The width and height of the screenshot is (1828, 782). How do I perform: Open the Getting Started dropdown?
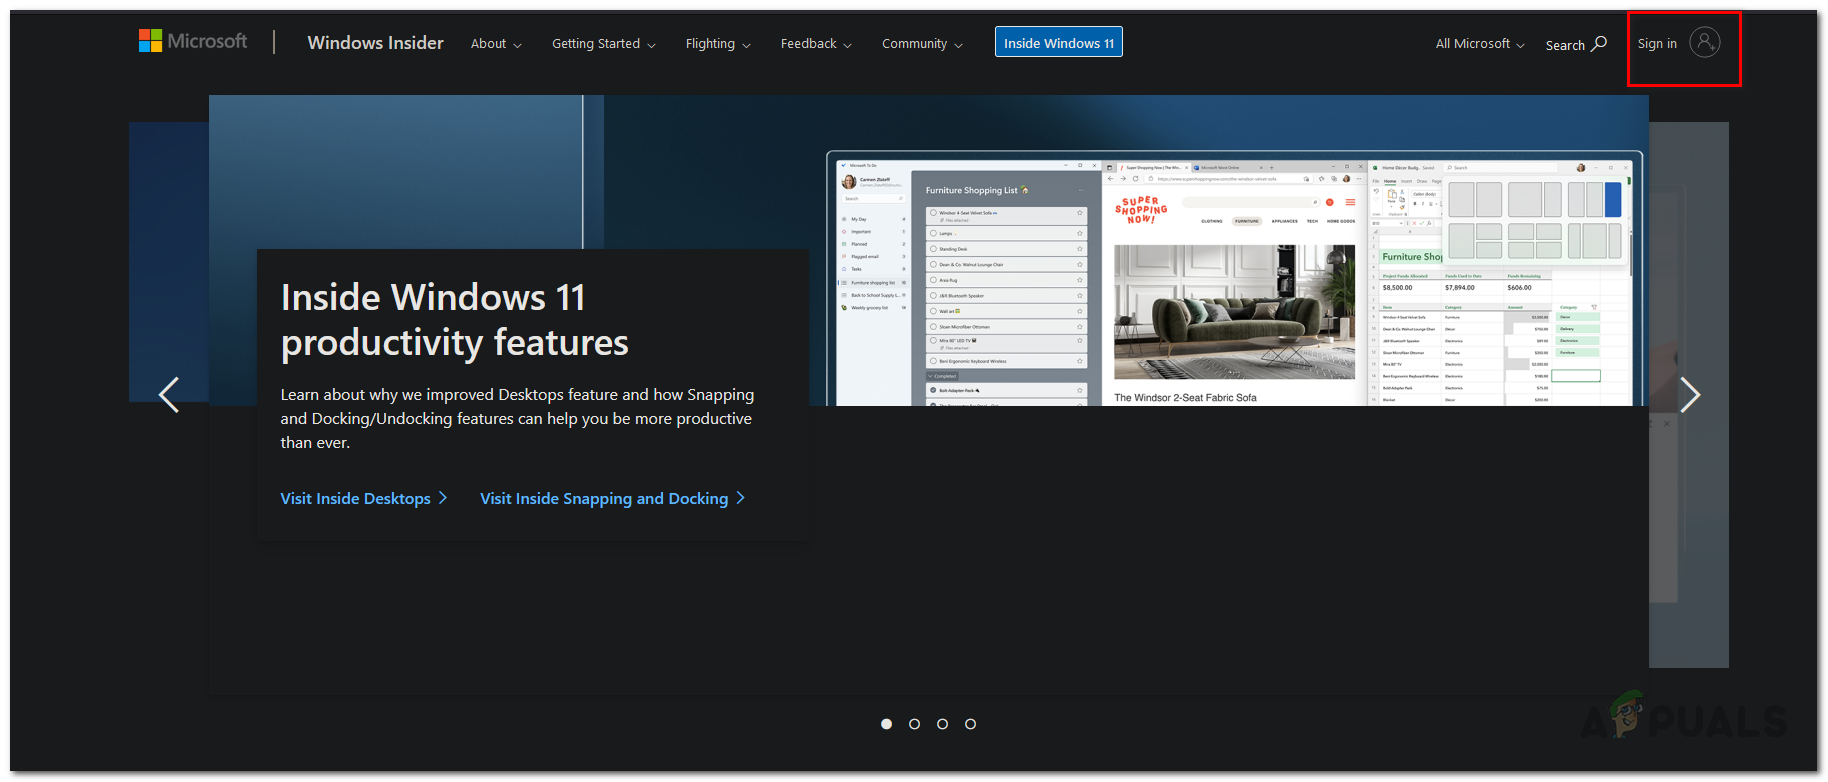604,44
